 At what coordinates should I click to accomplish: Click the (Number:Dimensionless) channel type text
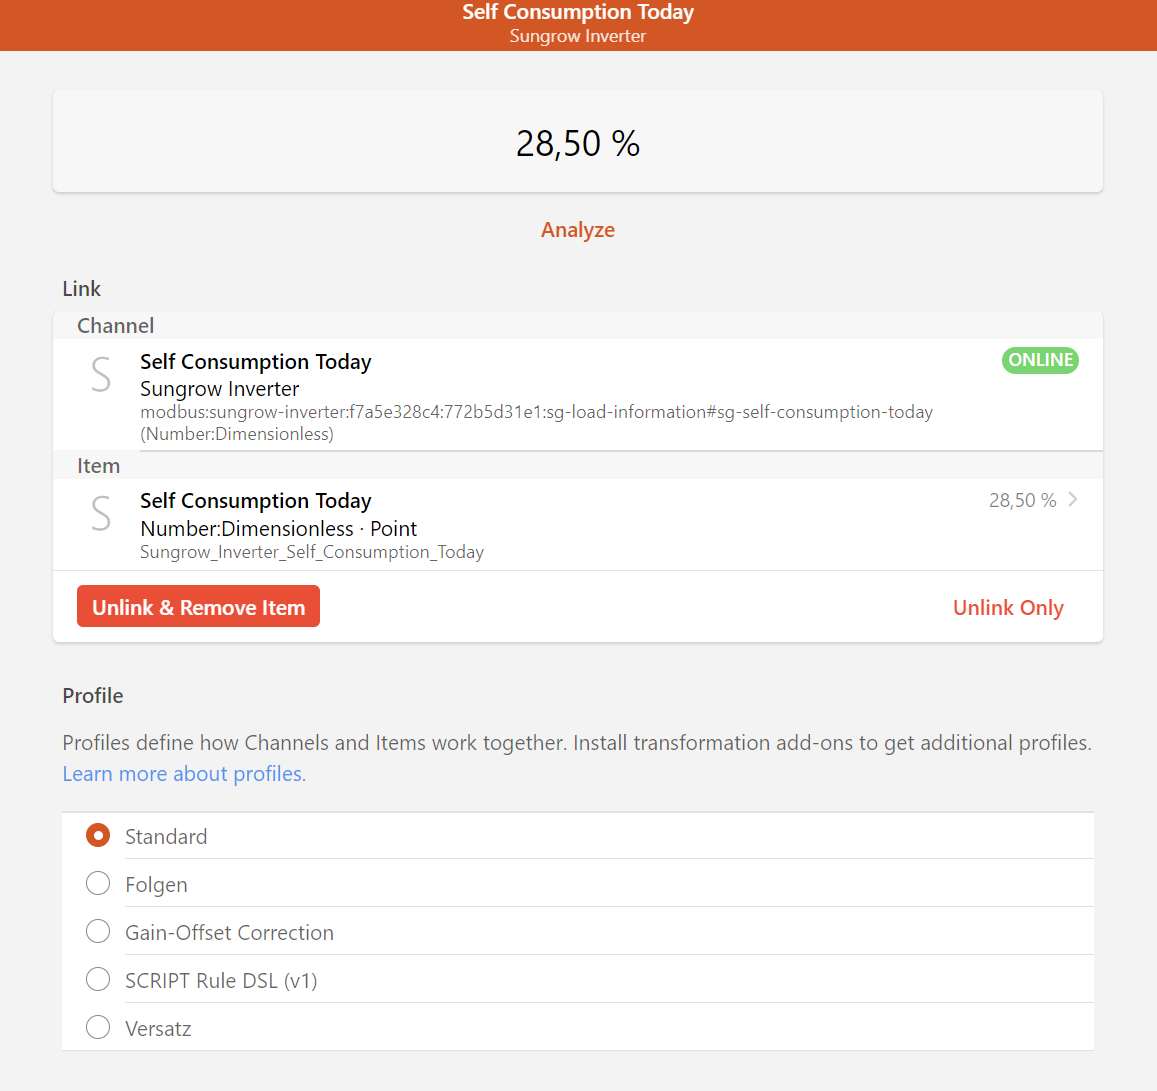[x=237, y=434]
